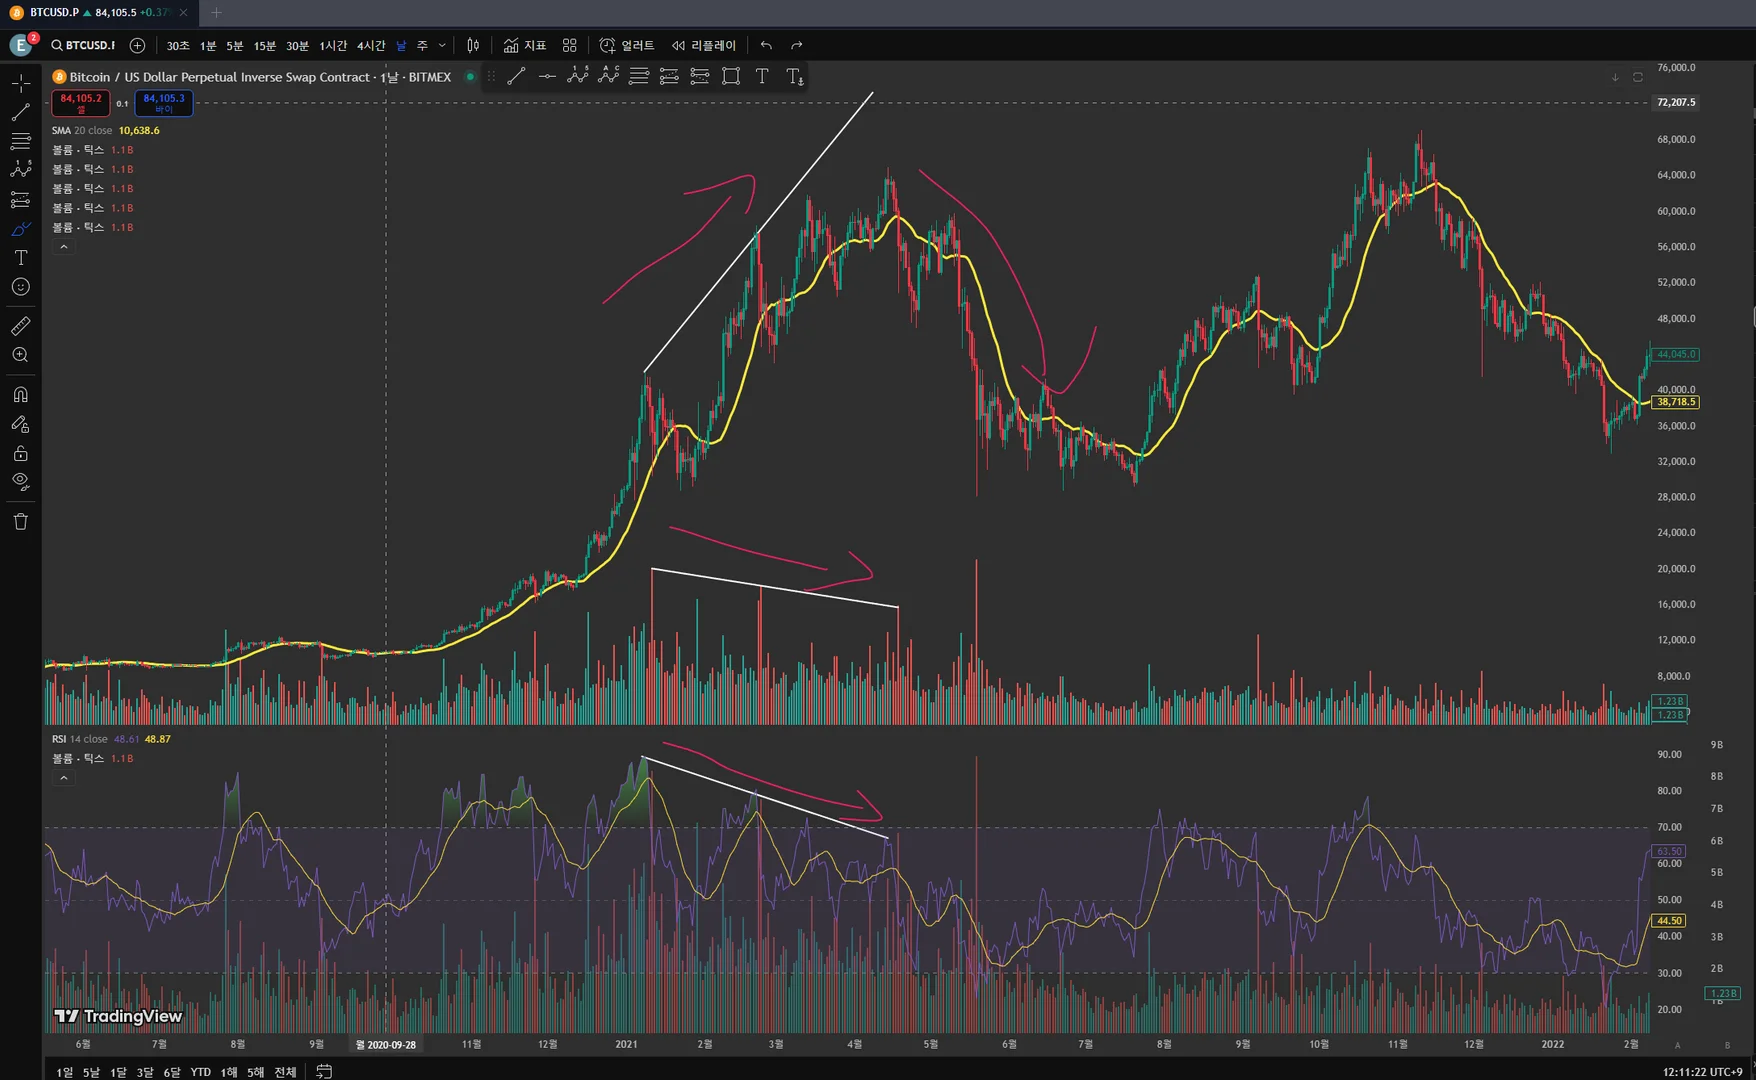Set date range to 6달
The height and width of the screenshot is (1080, 1756).
tap(172, 1072)
